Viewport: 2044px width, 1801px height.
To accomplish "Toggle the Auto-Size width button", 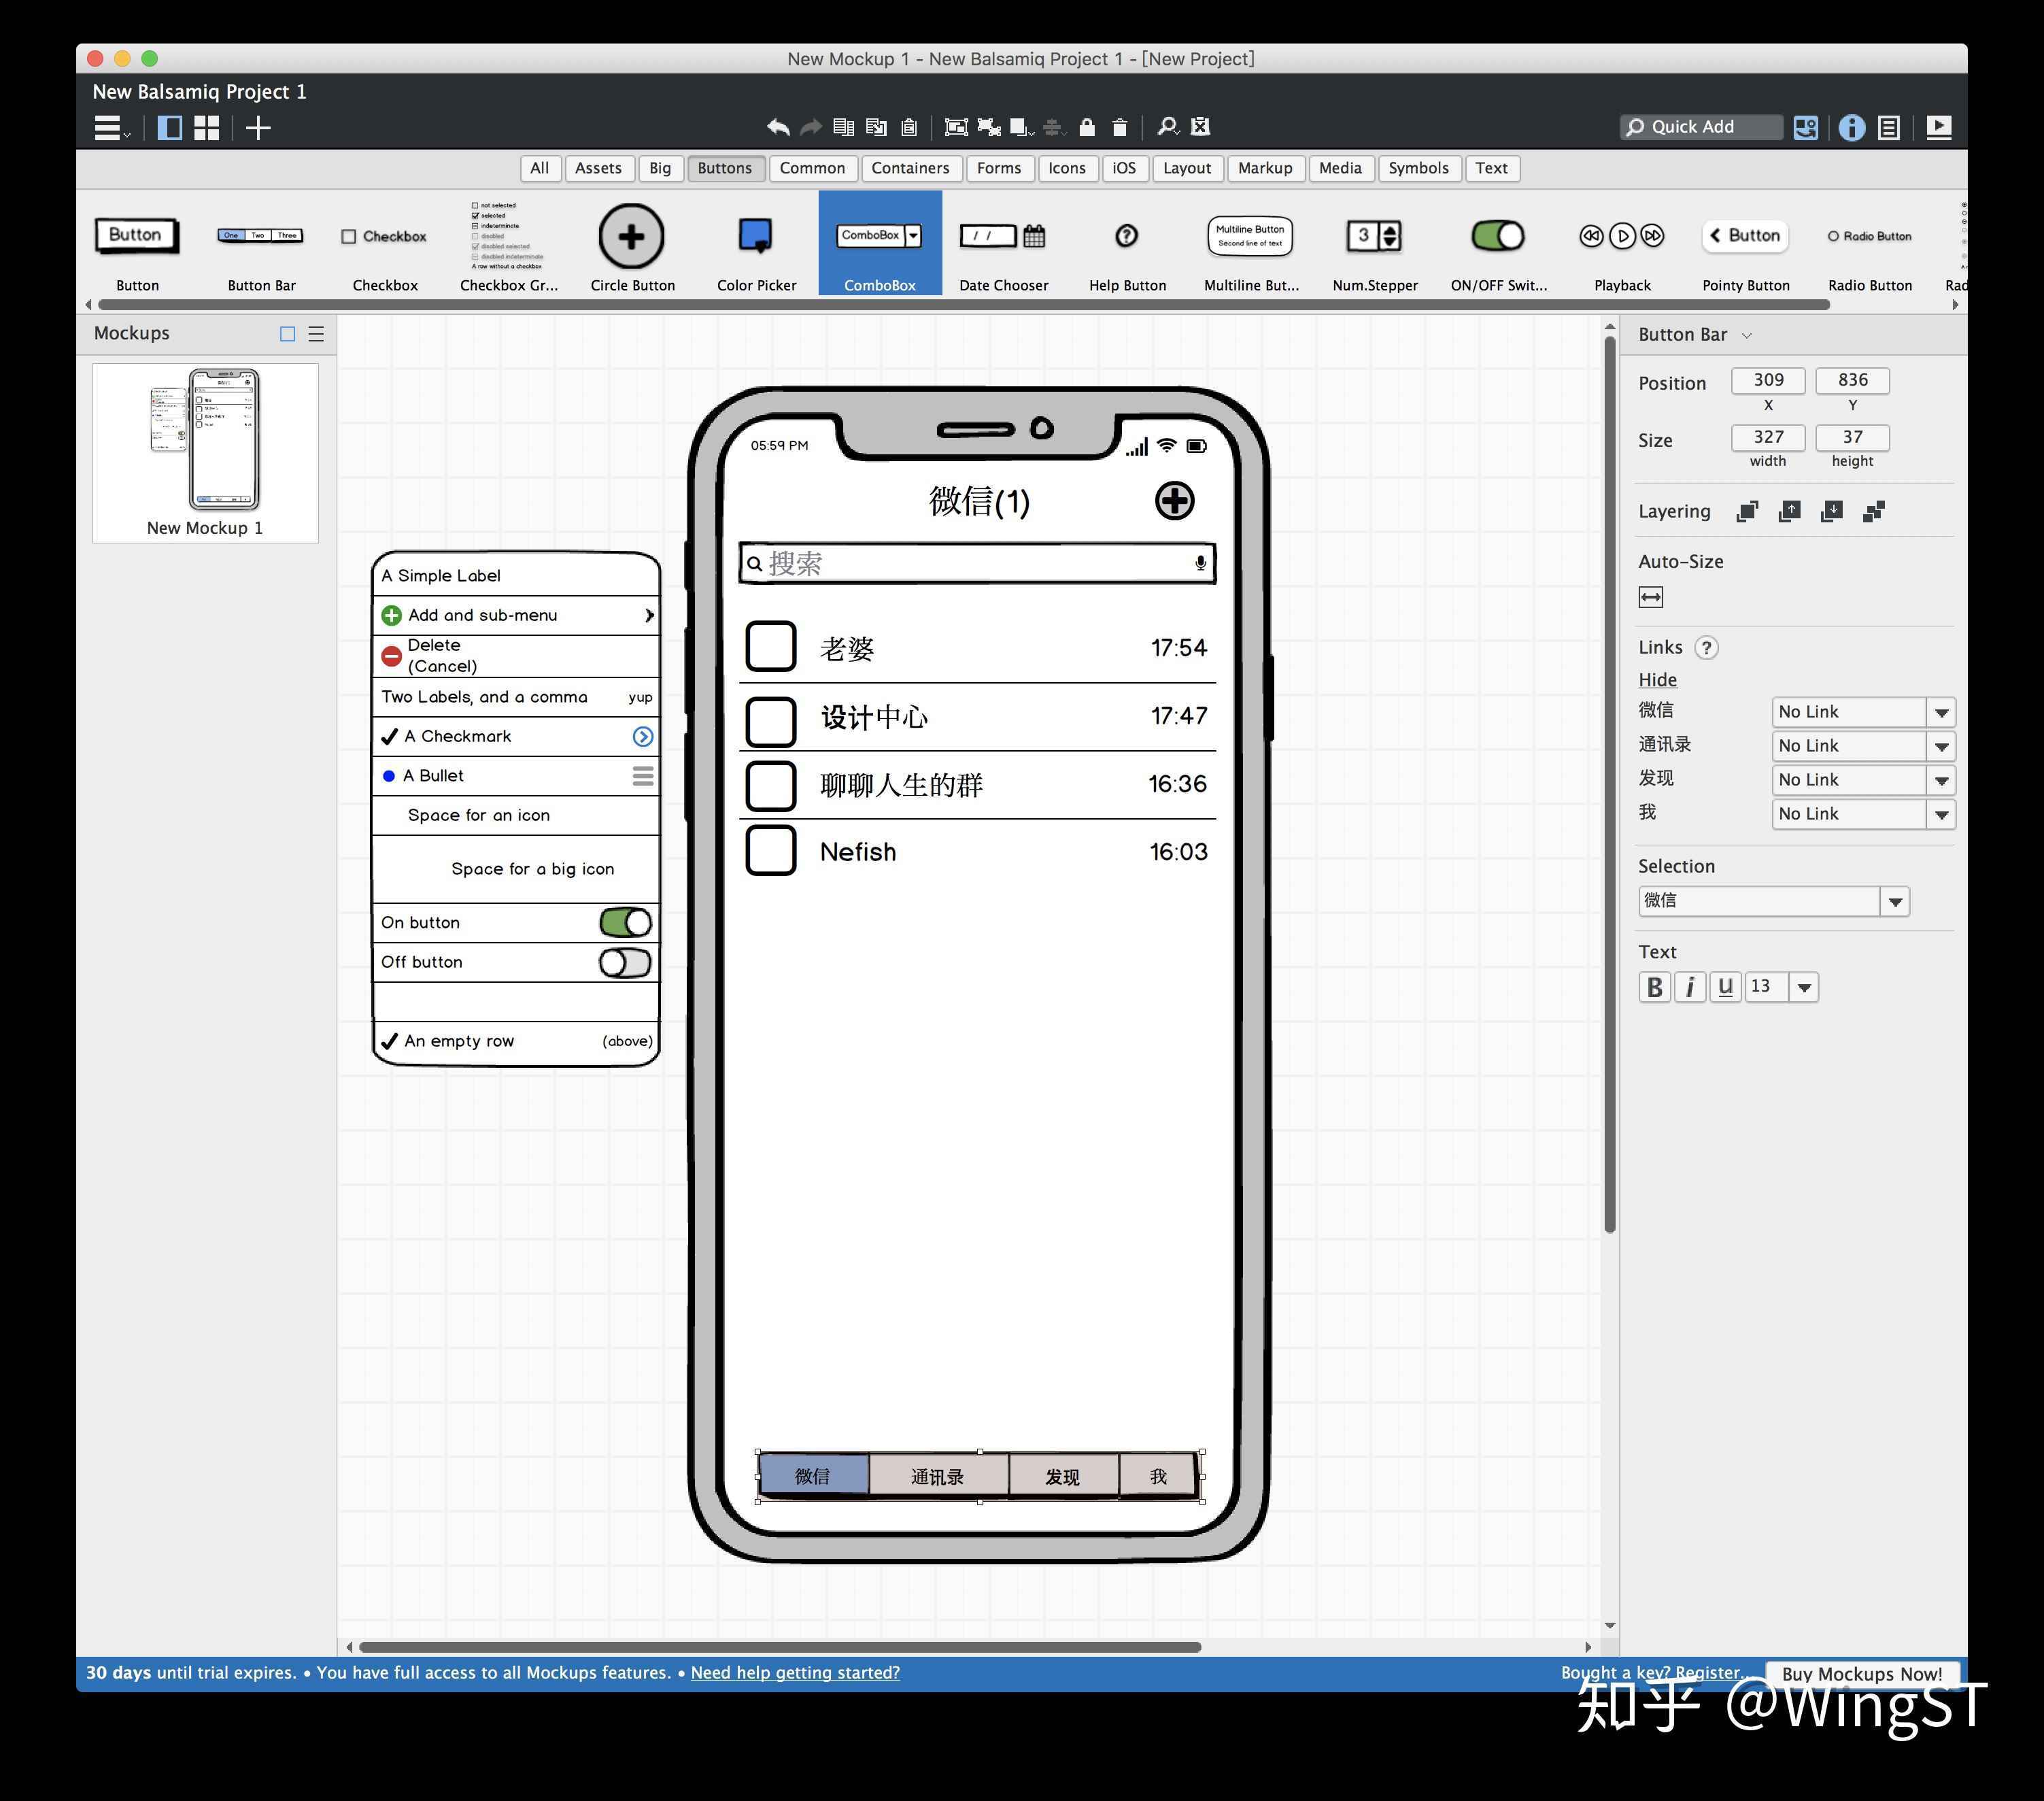I will pyautogui.click(x=1651, y=597).
